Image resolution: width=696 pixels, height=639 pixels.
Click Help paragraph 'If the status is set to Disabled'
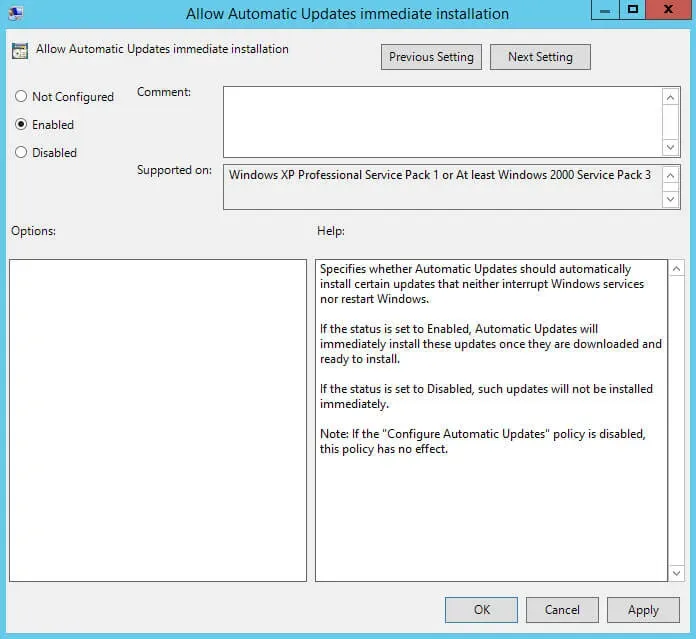point(486,396)
